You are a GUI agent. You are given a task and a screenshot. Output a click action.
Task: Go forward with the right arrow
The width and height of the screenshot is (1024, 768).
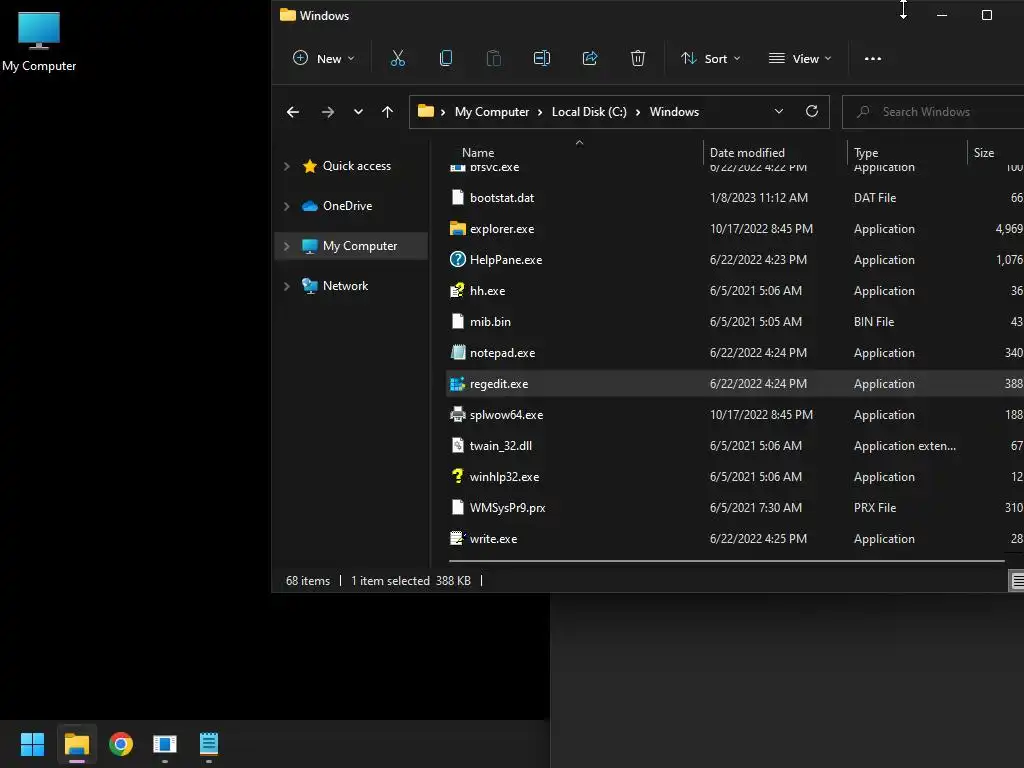pos(328,112)
